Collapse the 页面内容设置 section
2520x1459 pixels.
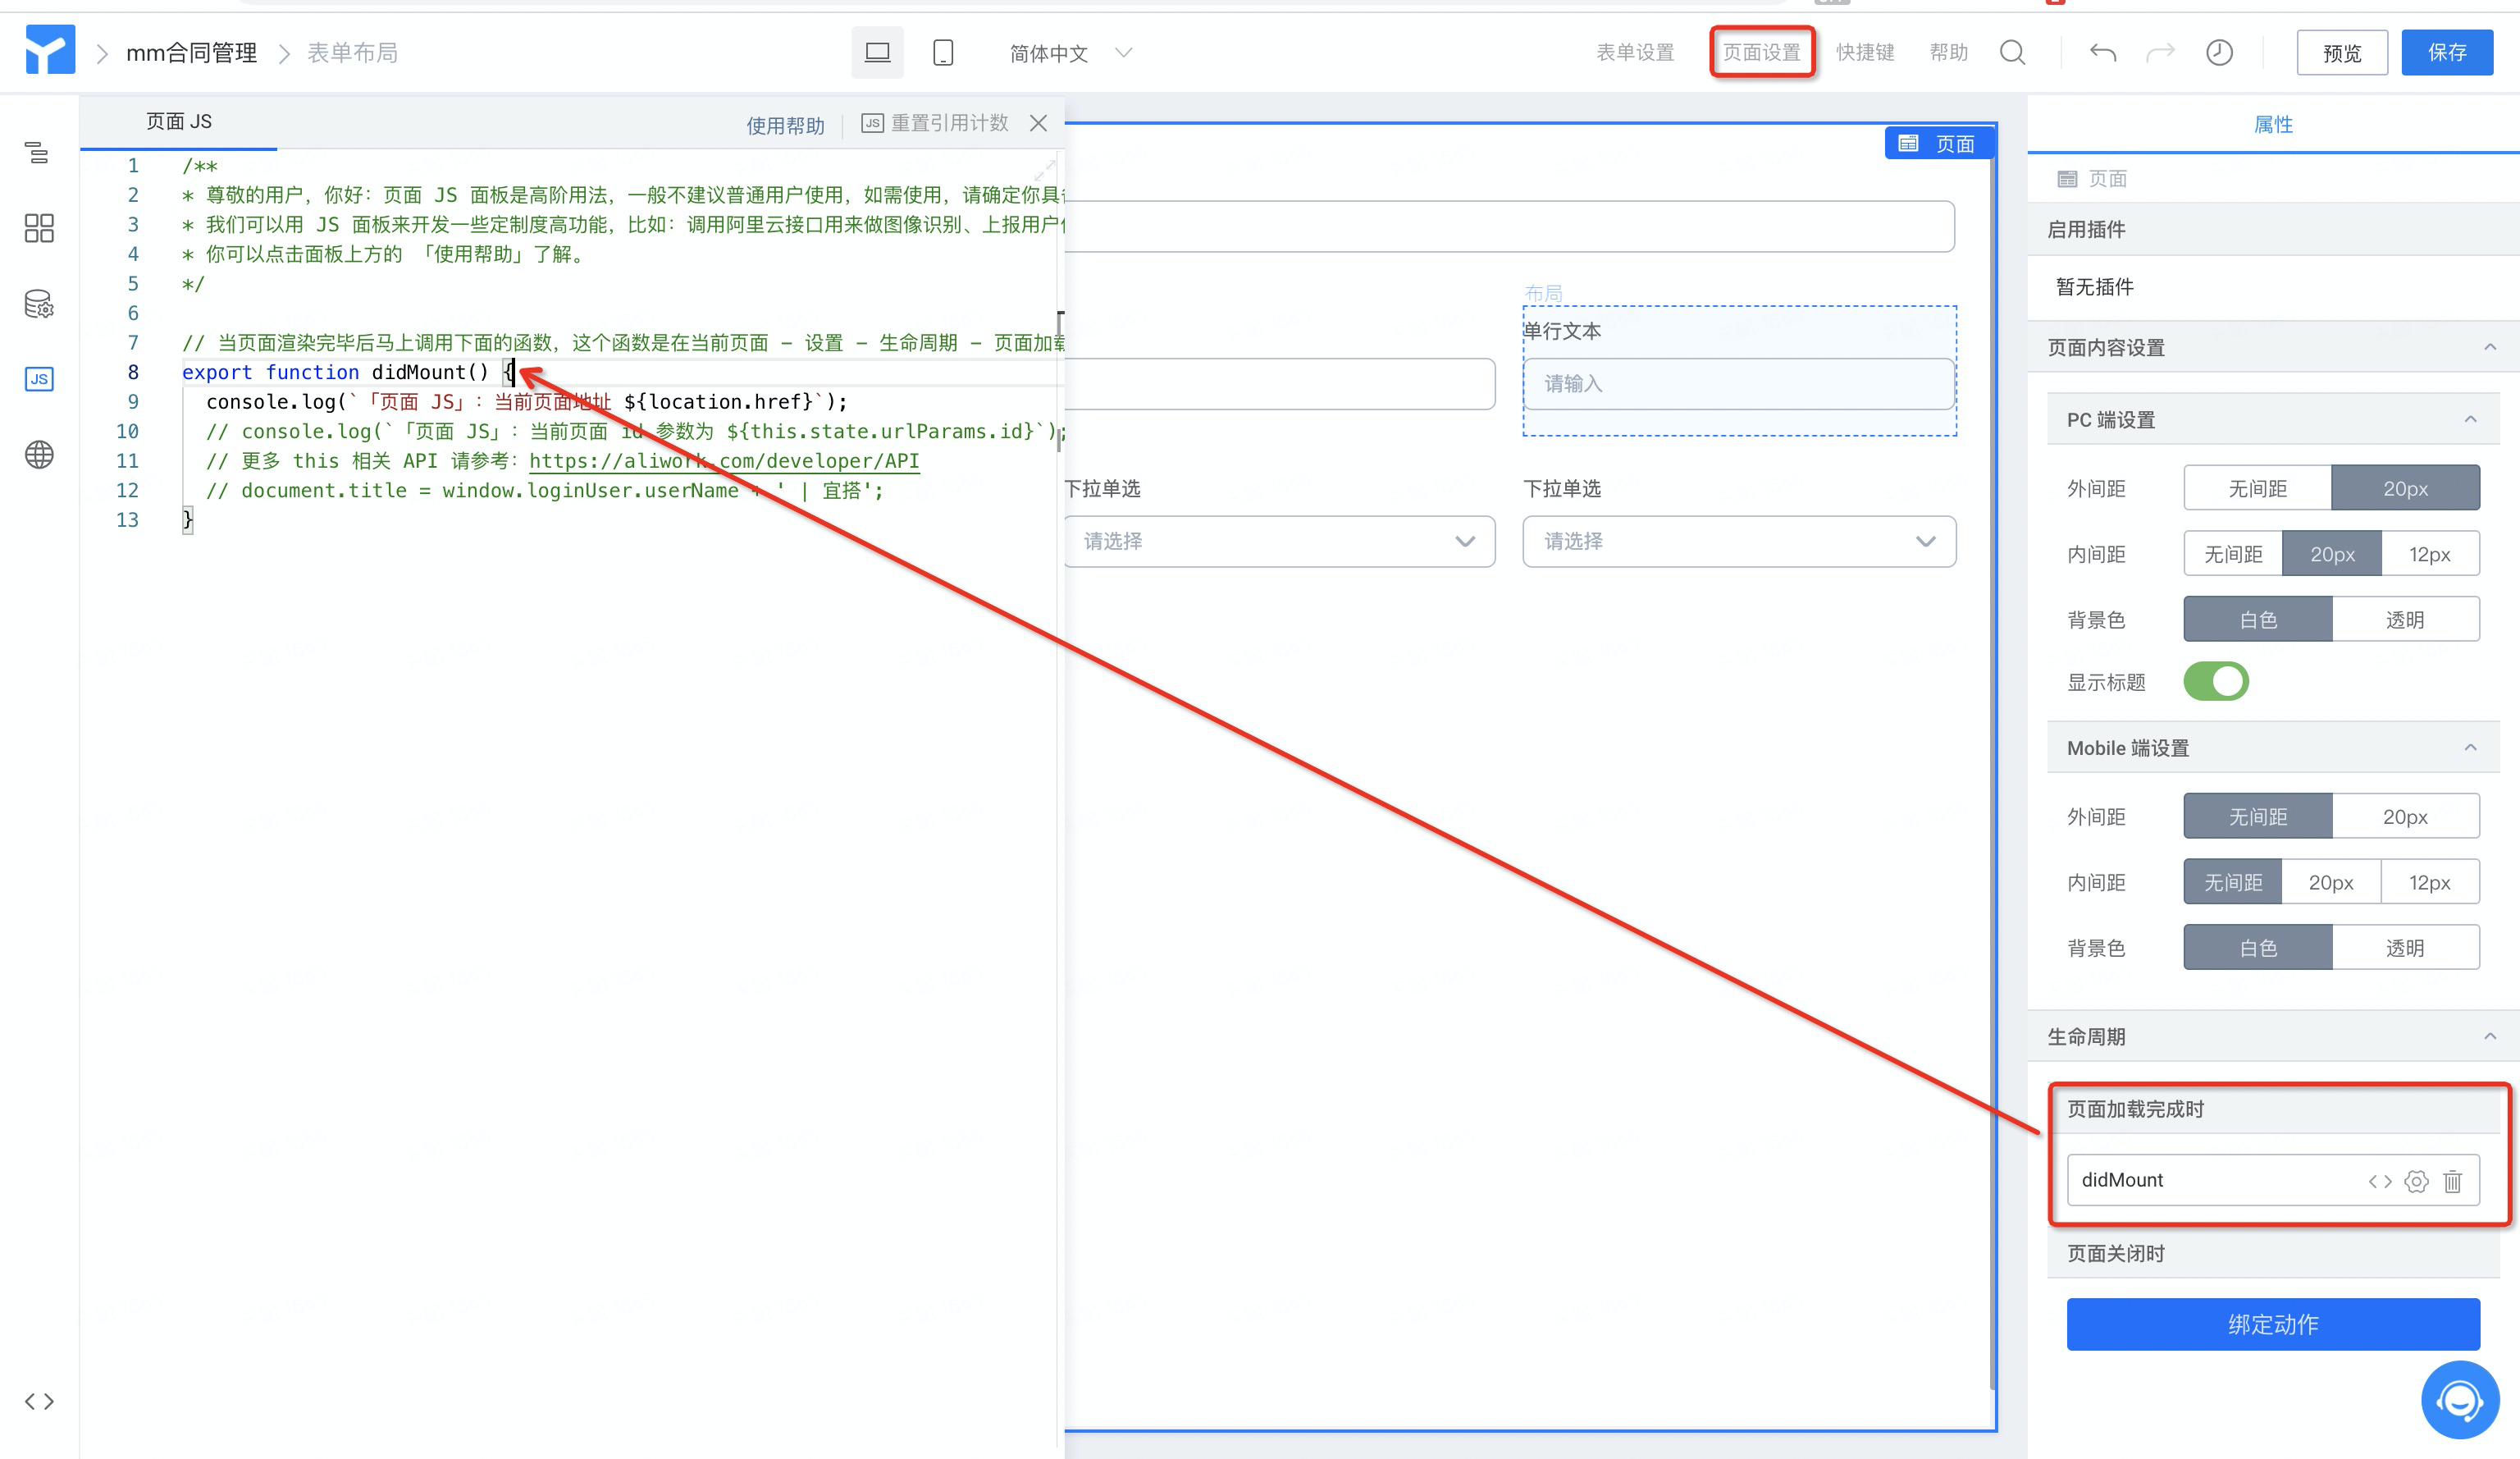click(x=2490, y=347)
